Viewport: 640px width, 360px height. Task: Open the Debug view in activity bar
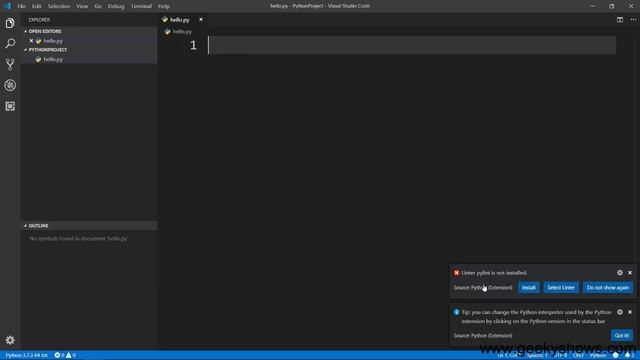pos(10,85)
